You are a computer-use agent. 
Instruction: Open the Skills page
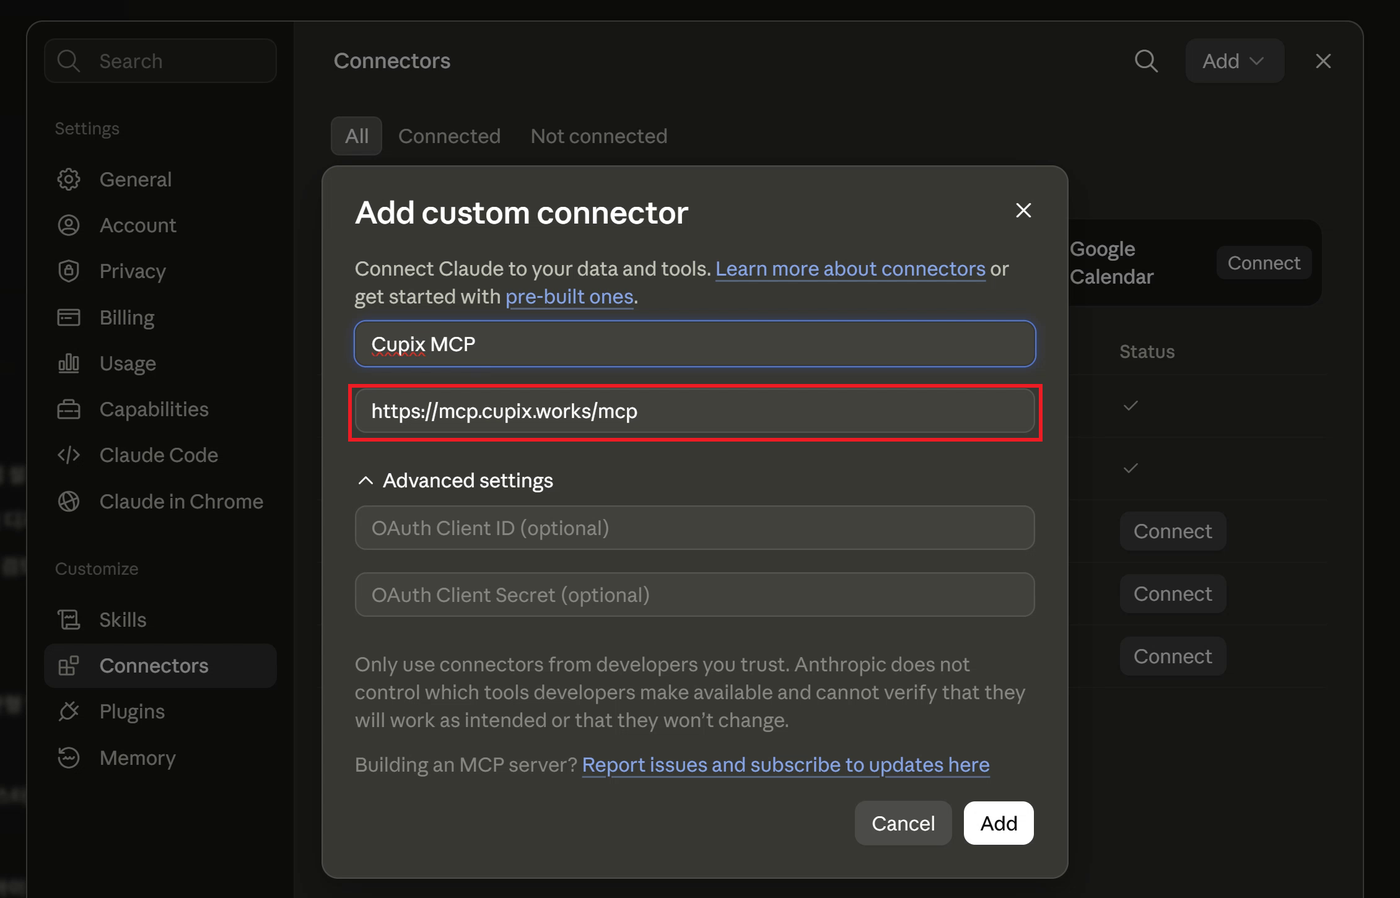click(160, 620)
